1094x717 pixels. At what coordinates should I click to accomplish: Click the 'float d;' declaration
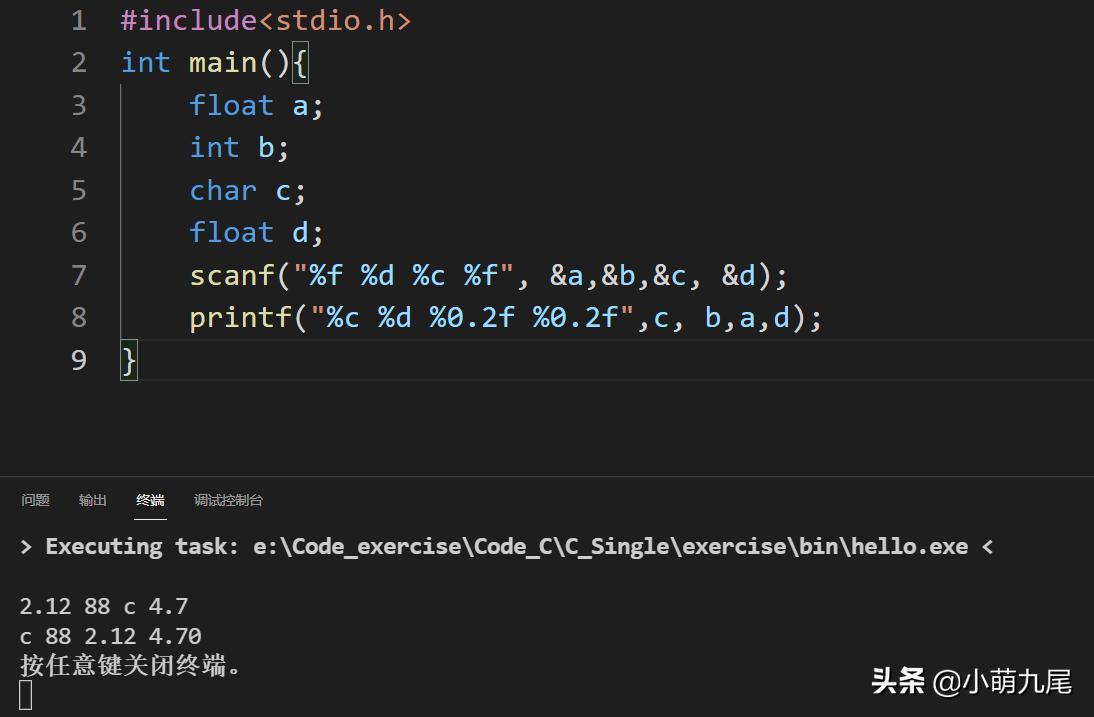tap(256, 232)
